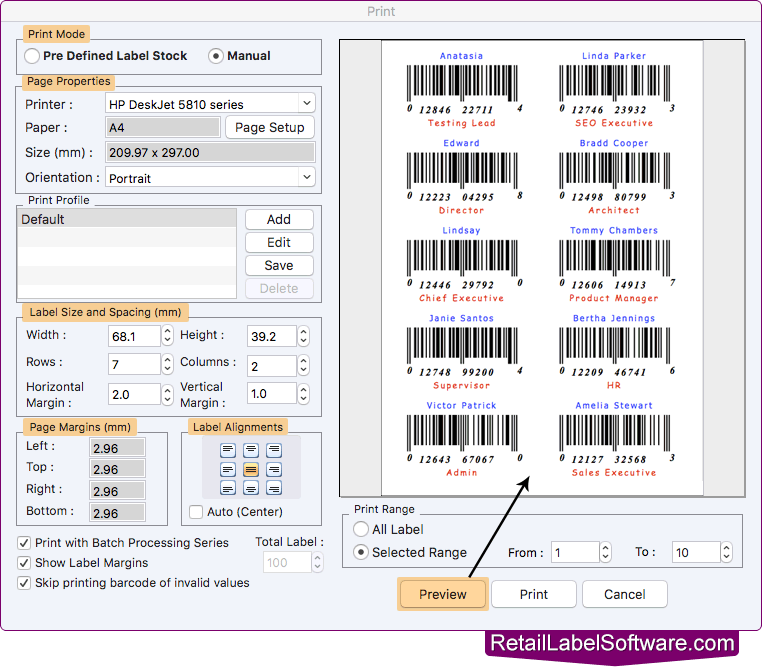This screenshot has height=667, width=762.
Task: Adjust the Columns stepper arrows
Action: point(303,365)
